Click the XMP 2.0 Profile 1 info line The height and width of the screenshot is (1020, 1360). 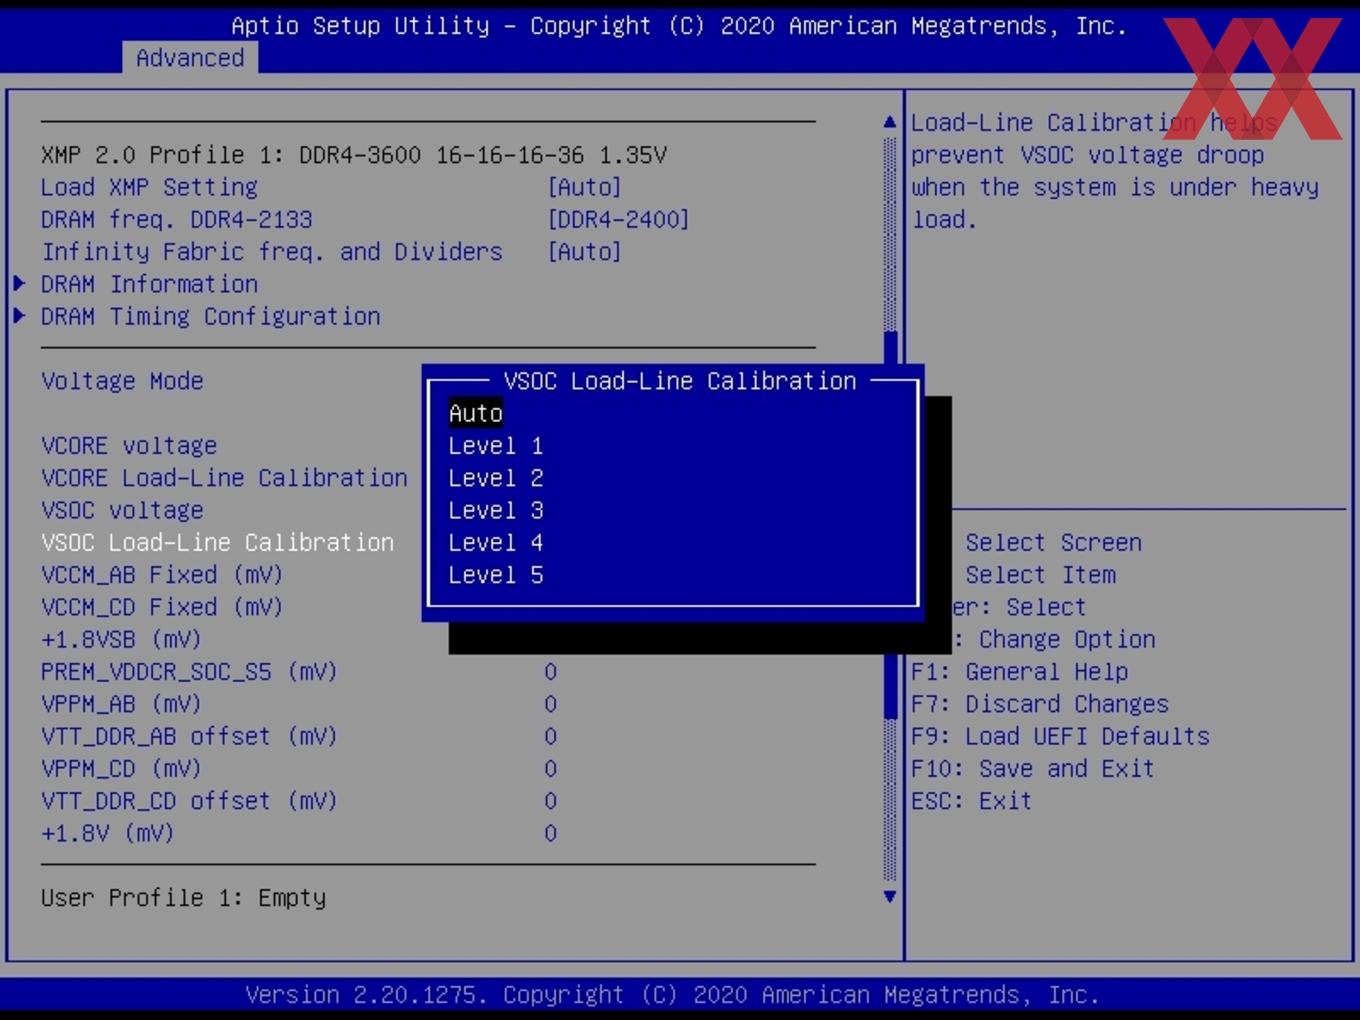point(354,155)
